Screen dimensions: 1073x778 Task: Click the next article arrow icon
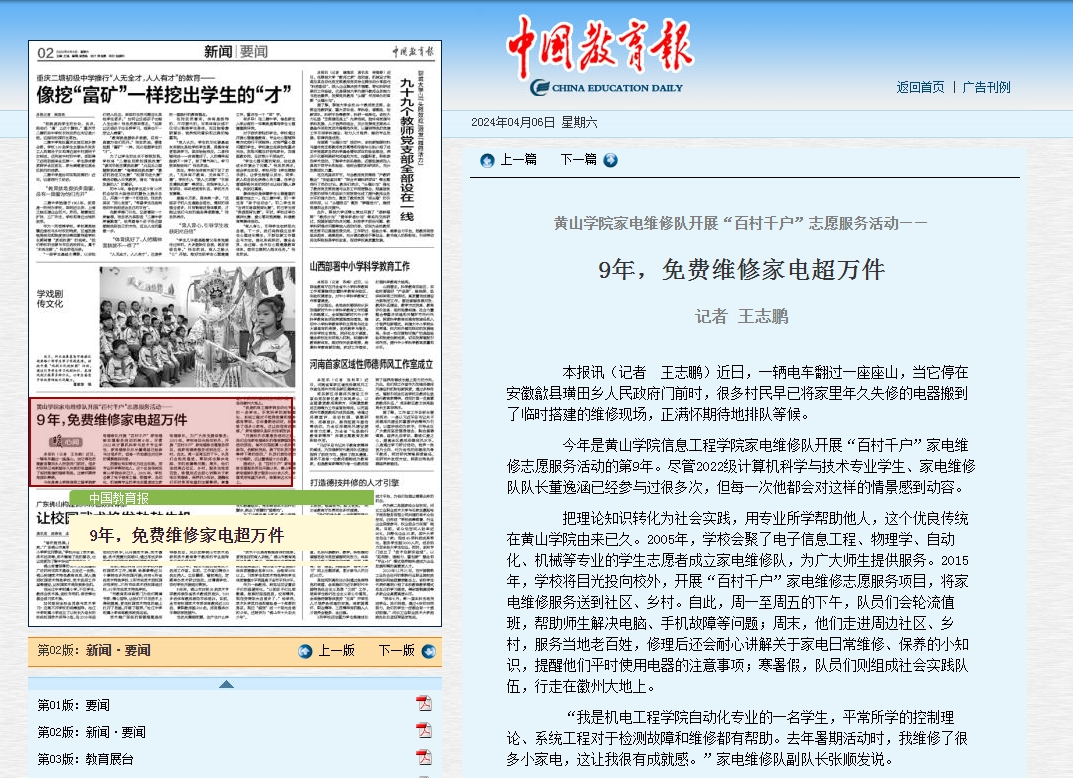[610, 160]
